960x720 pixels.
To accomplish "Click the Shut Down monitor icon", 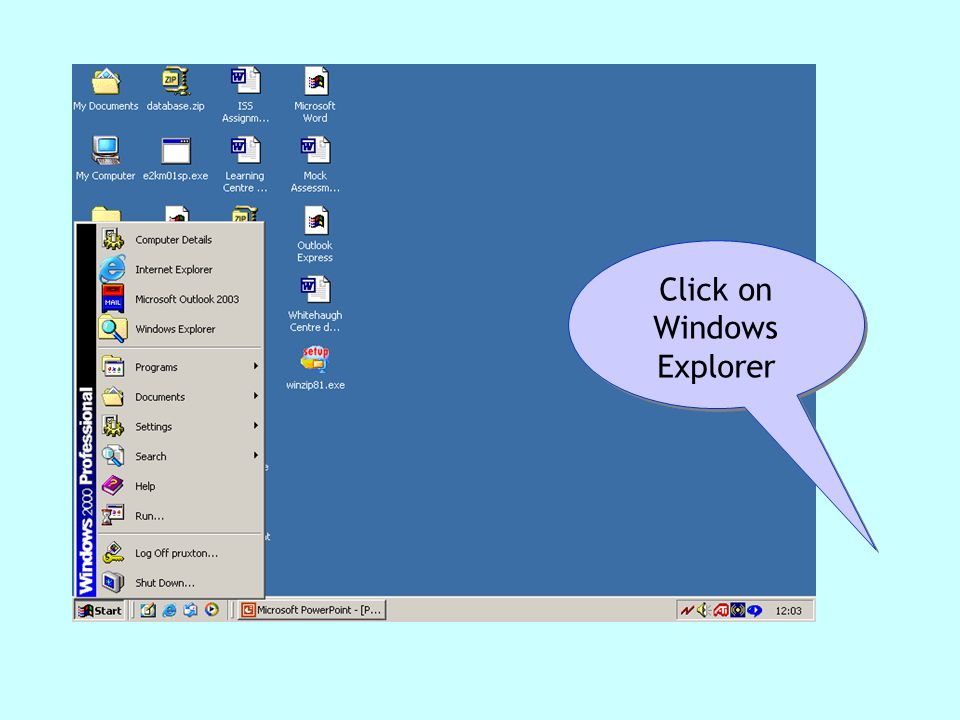I will tap(113, 582).
